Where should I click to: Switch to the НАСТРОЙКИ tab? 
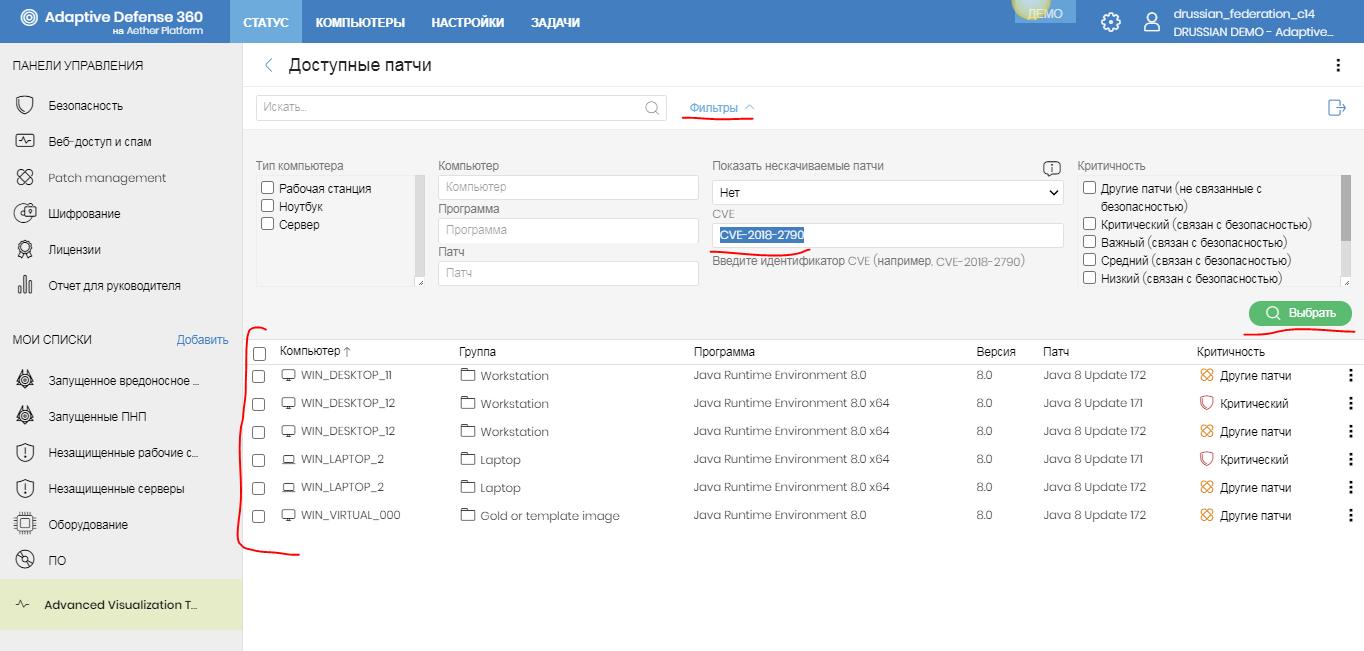468,22
